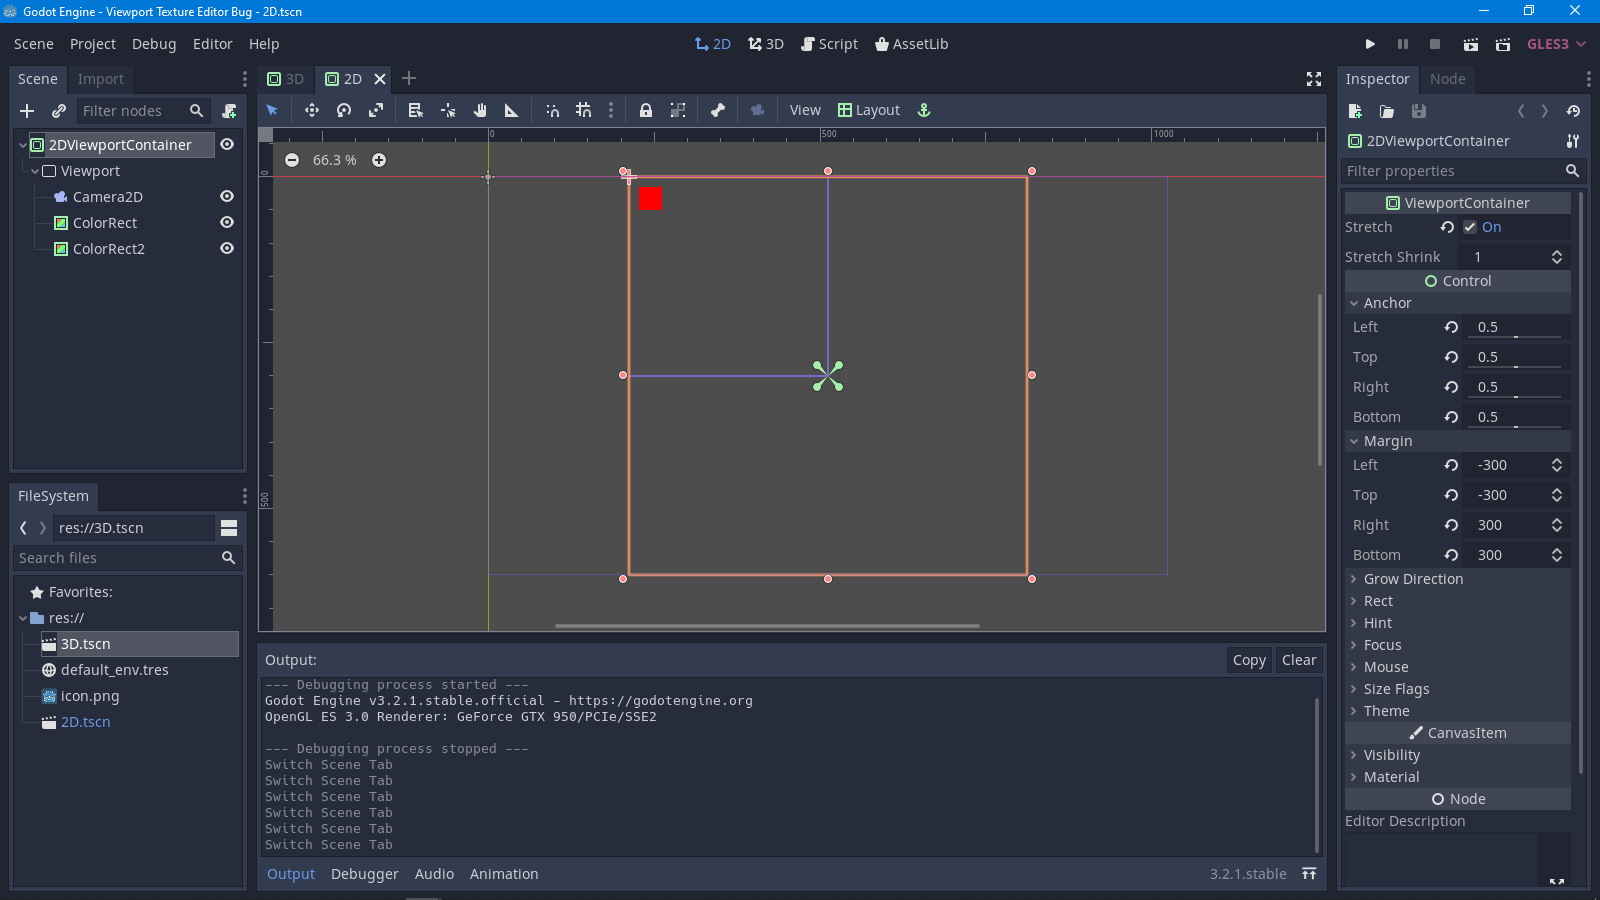Increase Stretch Shrink using its stepper
The height and width of the screenshot is (900, 1600).
point(1556,251)
